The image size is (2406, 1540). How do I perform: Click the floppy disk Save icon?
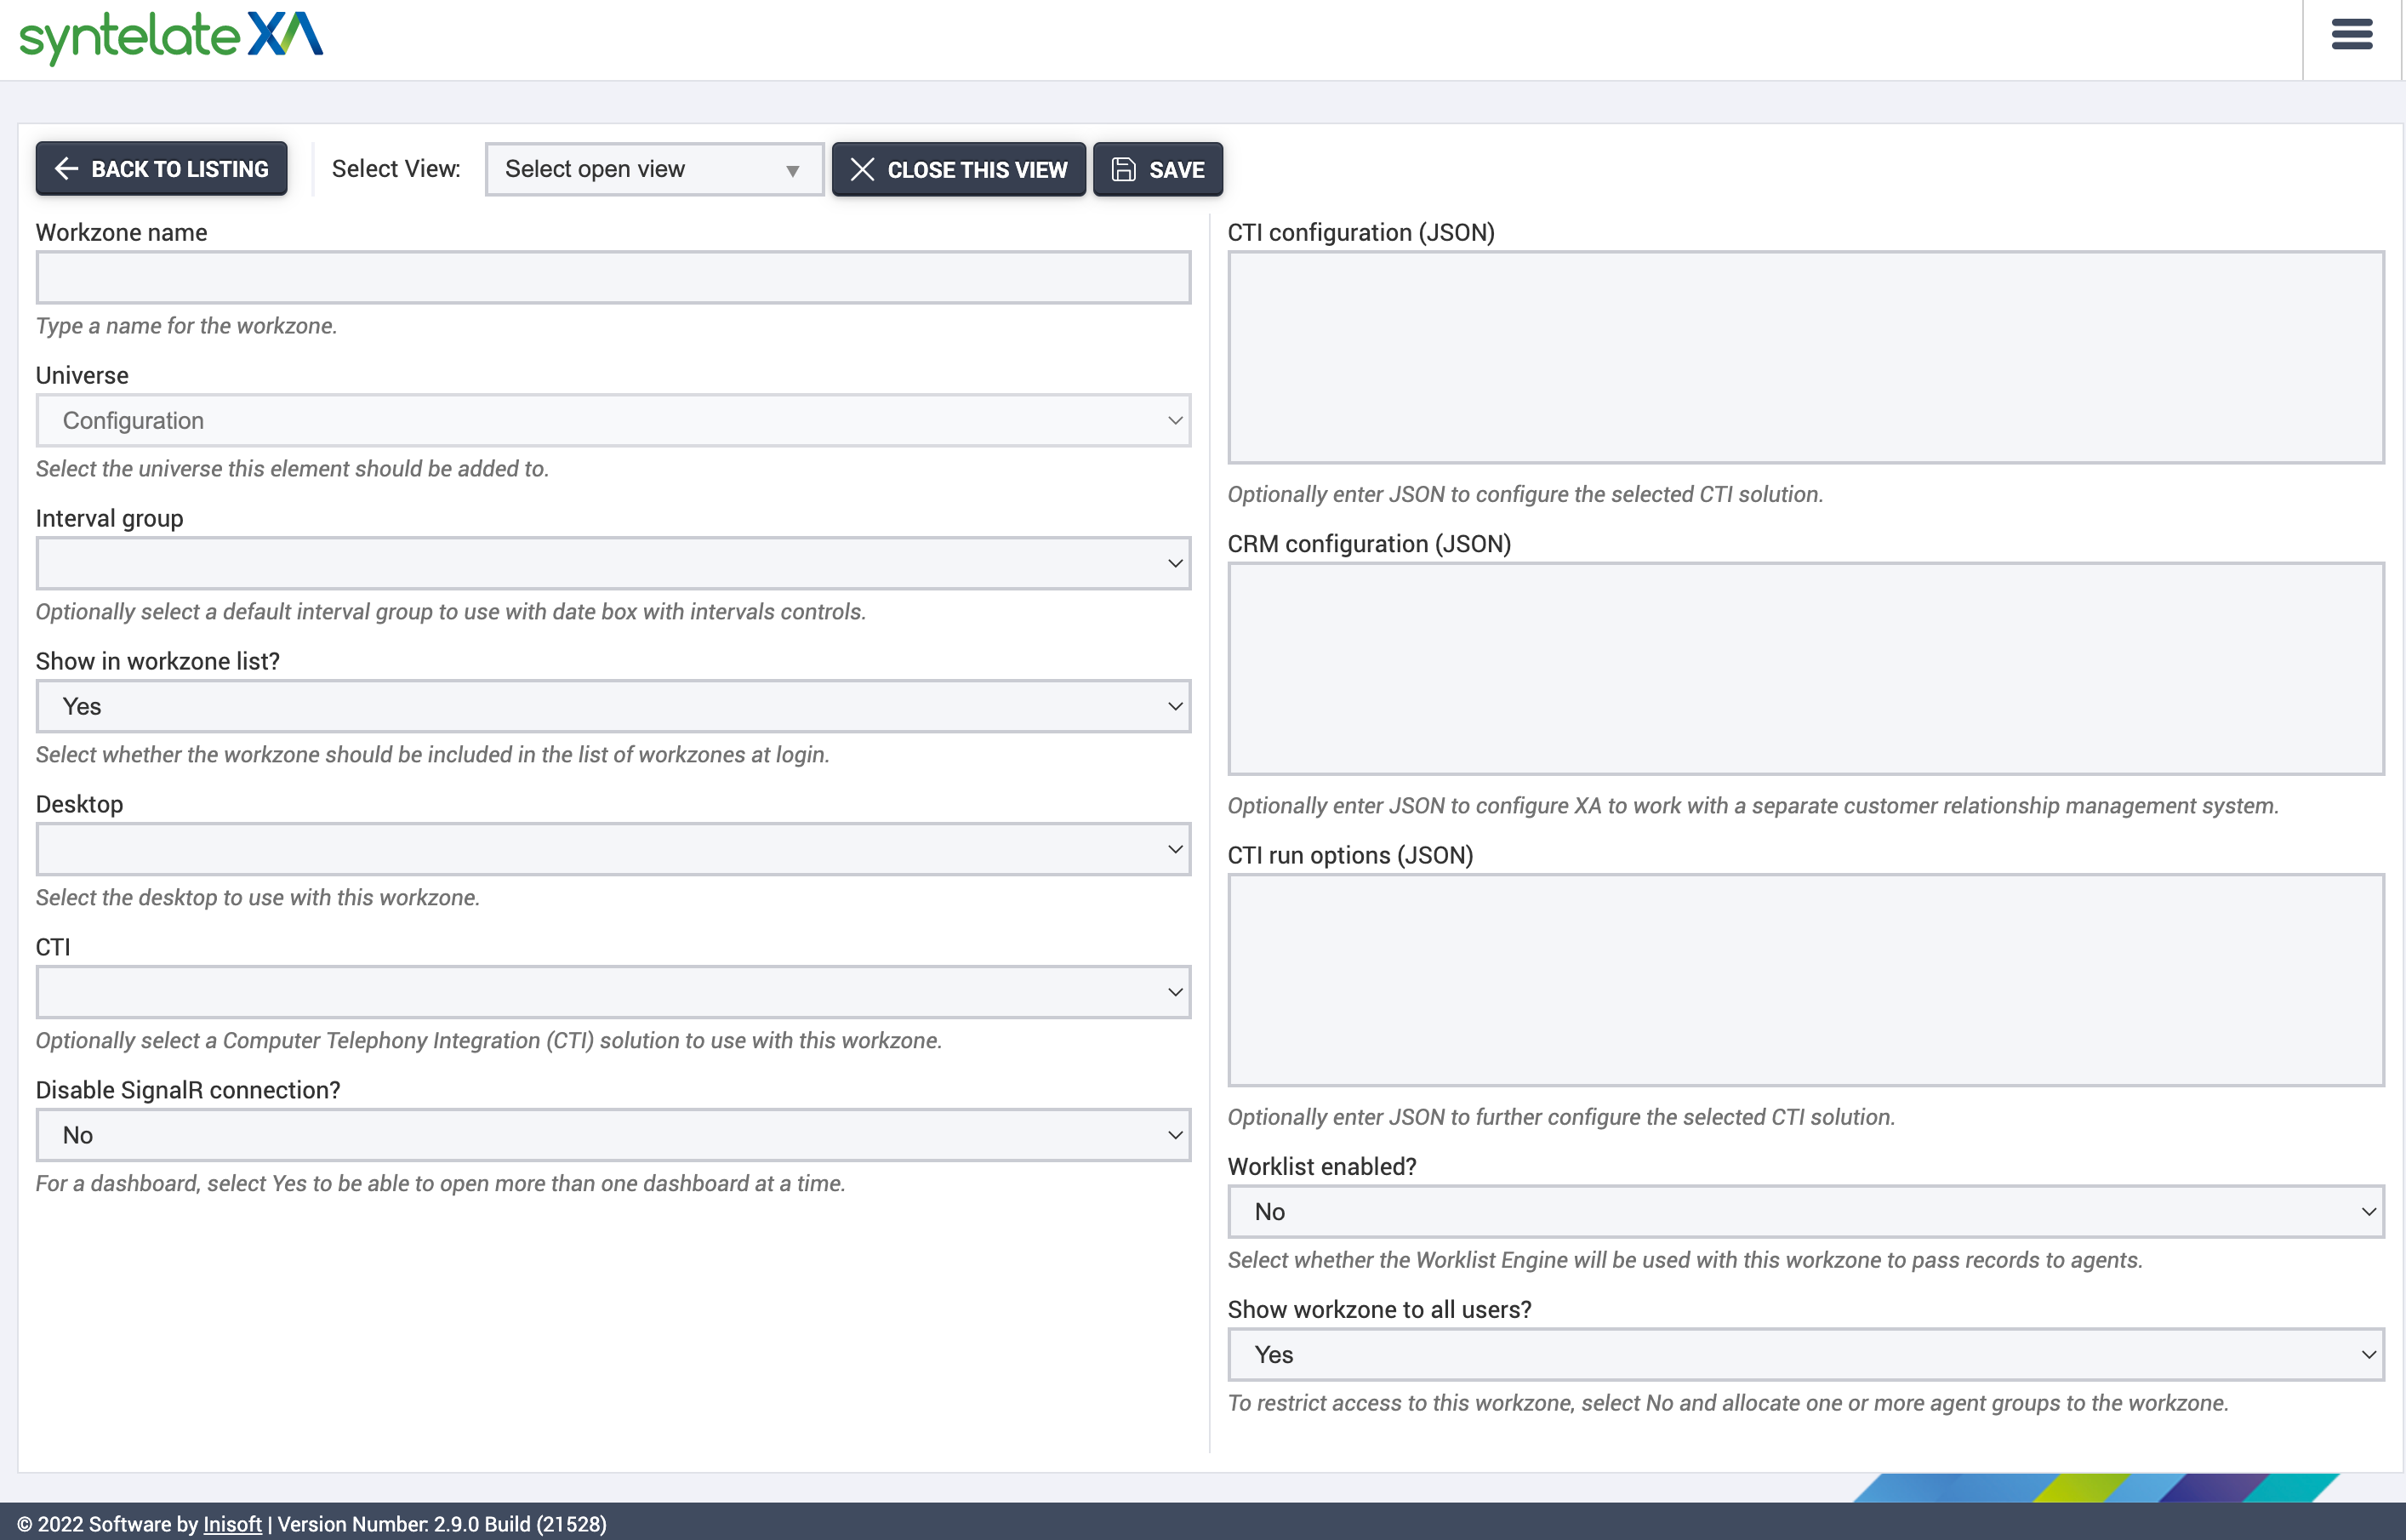tap(1123, 170)
